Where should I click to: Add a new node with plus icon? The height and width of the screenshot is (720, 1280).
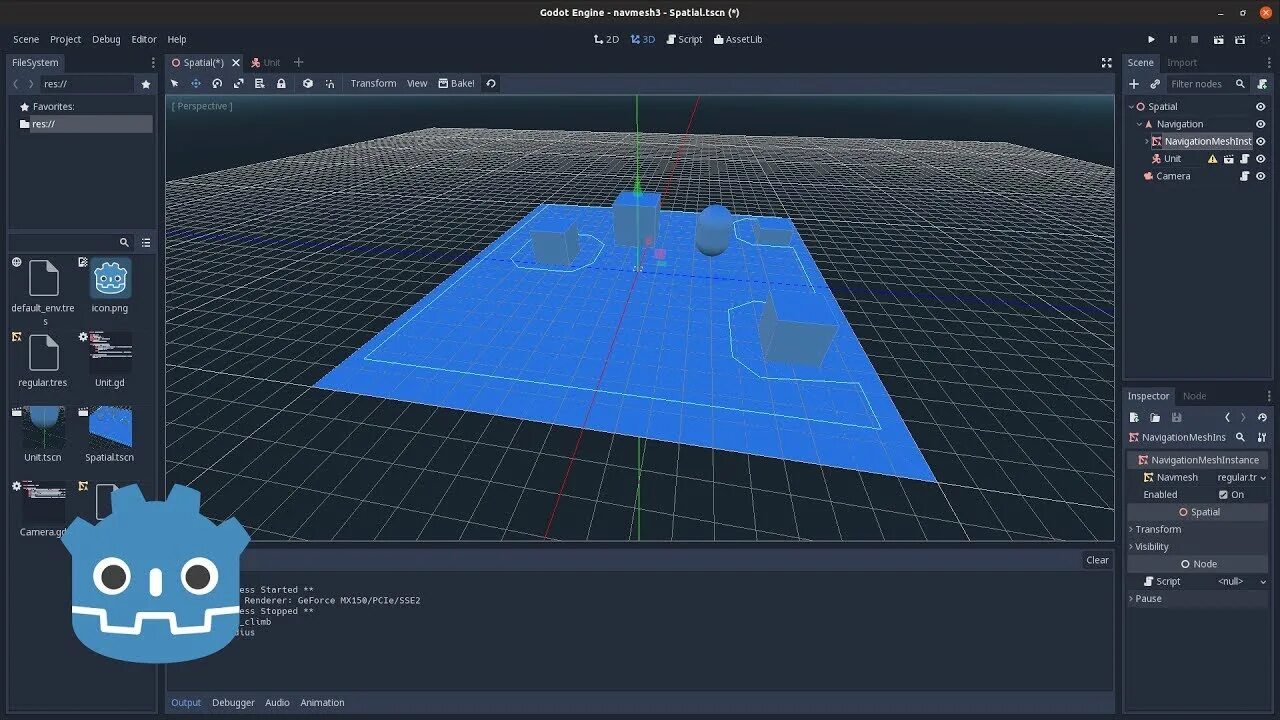point(1134,84)
